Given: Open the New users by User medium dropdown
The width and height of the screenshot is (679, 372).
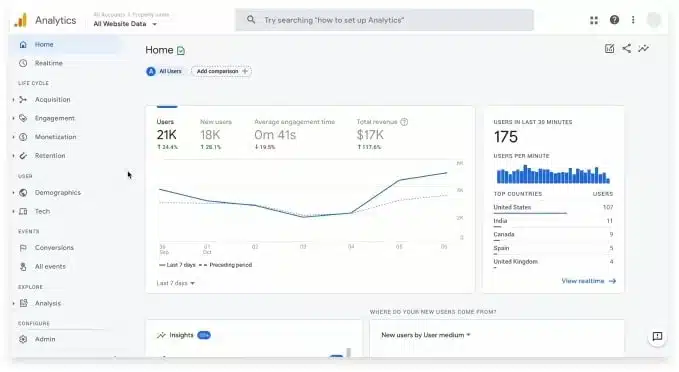Looking at the screenshot, I should pyautogui.click(x=426, y=335).
